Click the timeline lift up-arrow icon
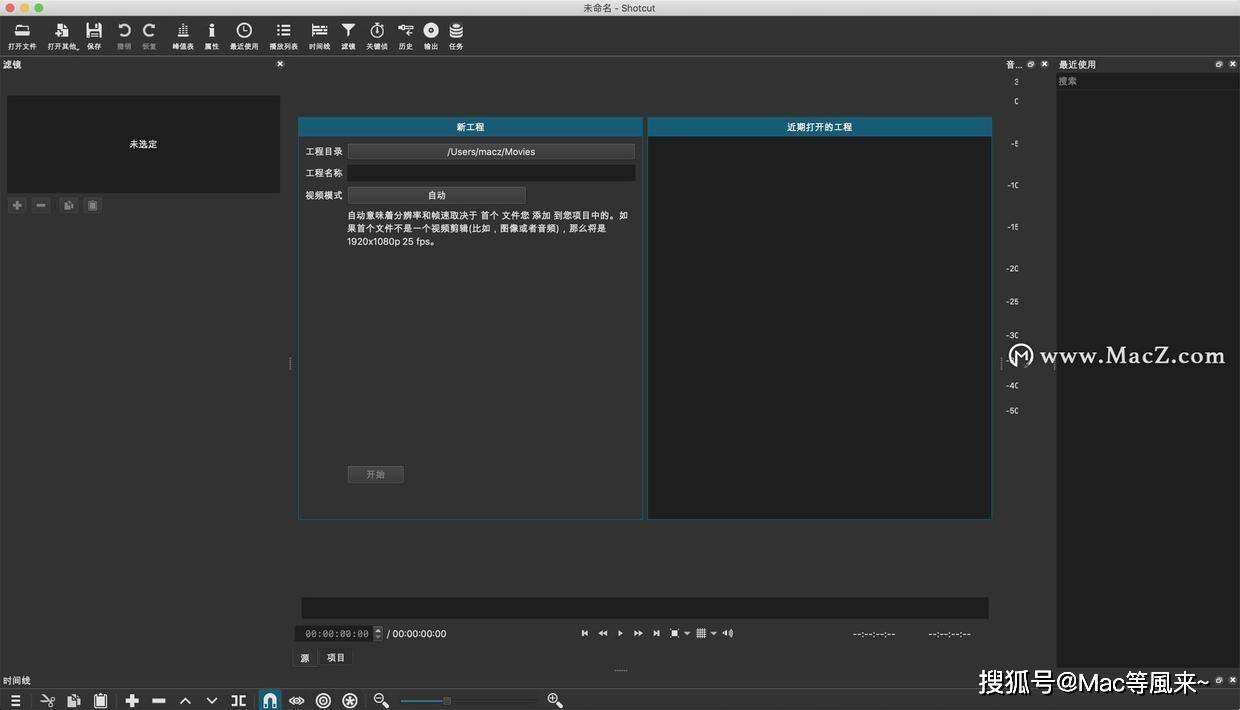 [185, 701]
